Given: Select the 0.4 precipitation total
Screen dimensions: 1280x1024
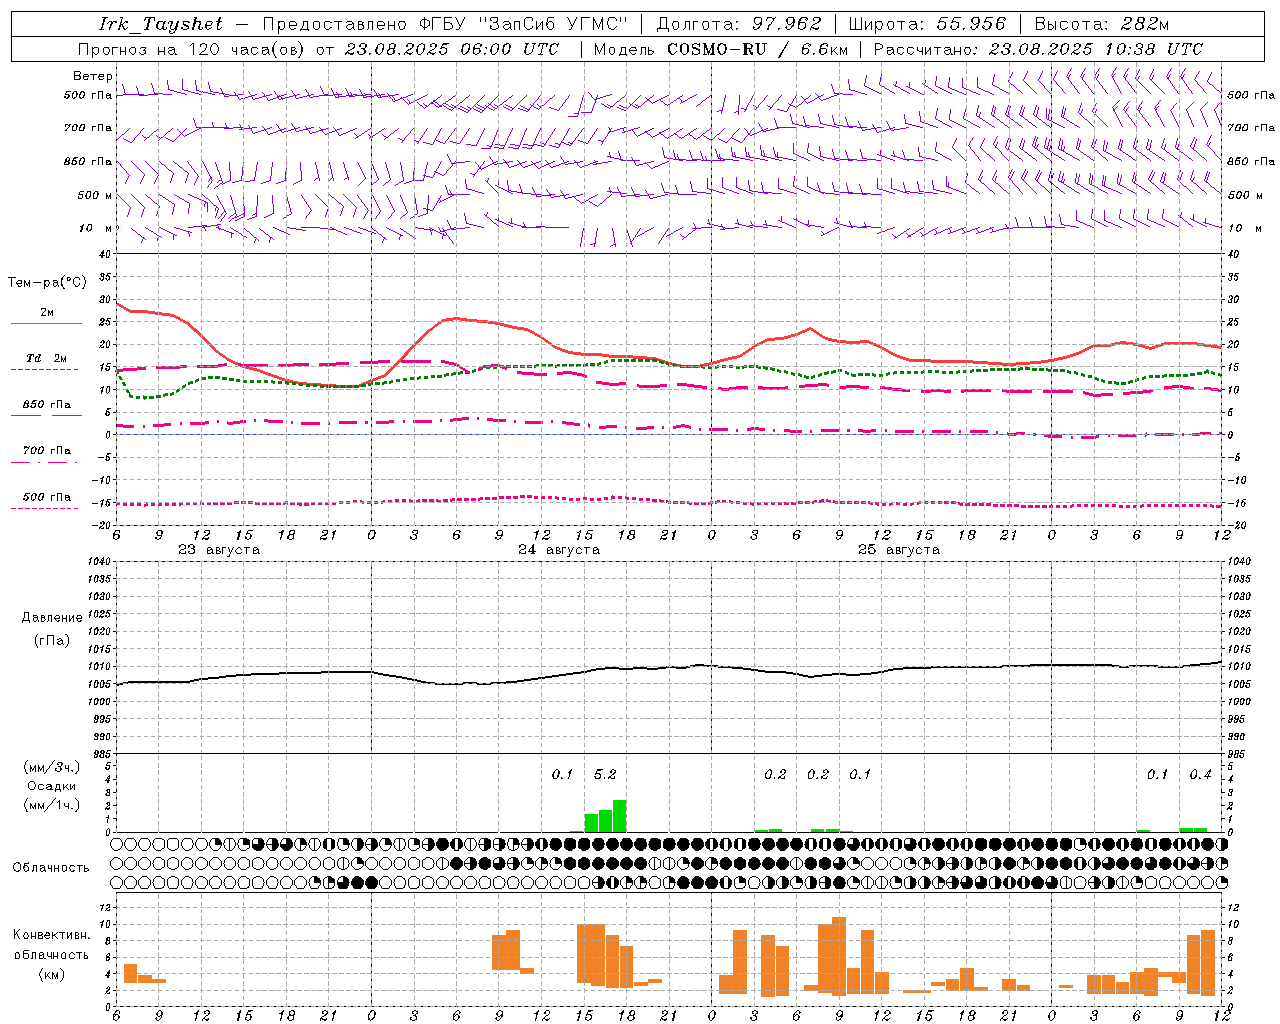Looking at the screenshot, I should tap(1200, 775).
